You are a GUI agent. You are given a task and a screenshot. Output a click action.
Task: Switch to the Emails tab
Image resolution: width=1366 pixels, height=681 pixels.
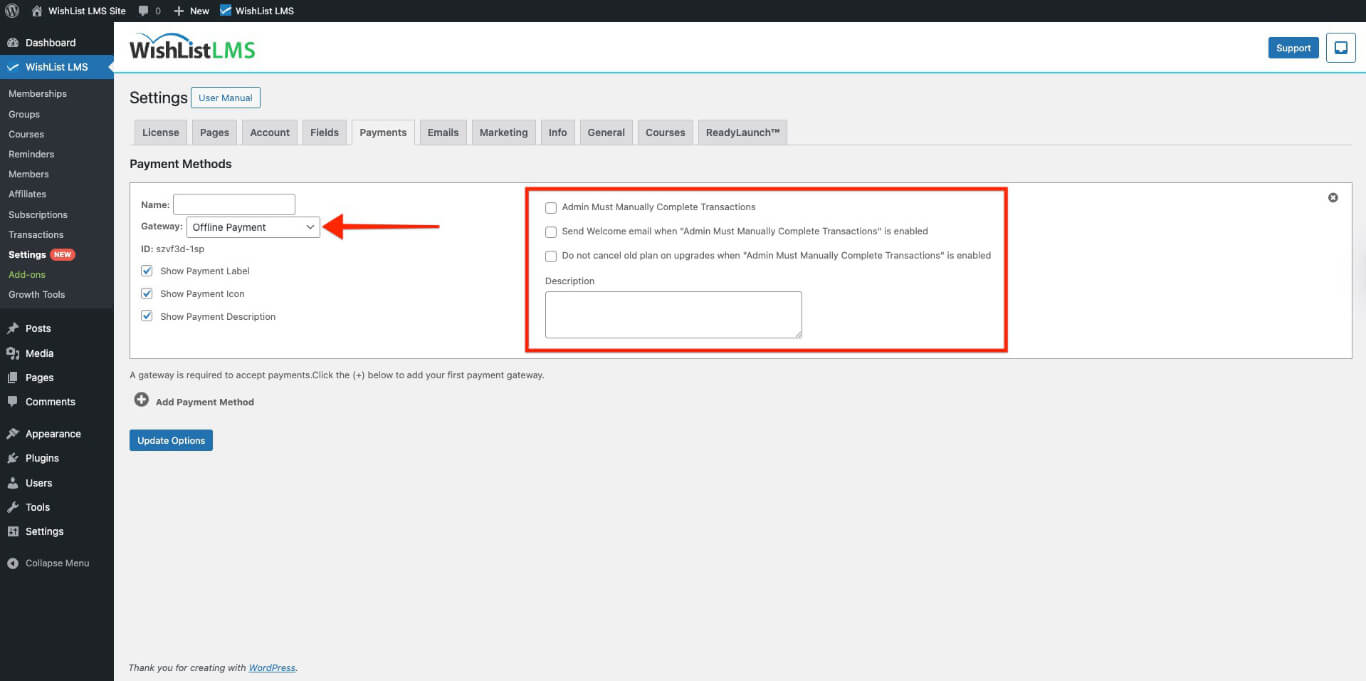[x=443, y=132]
